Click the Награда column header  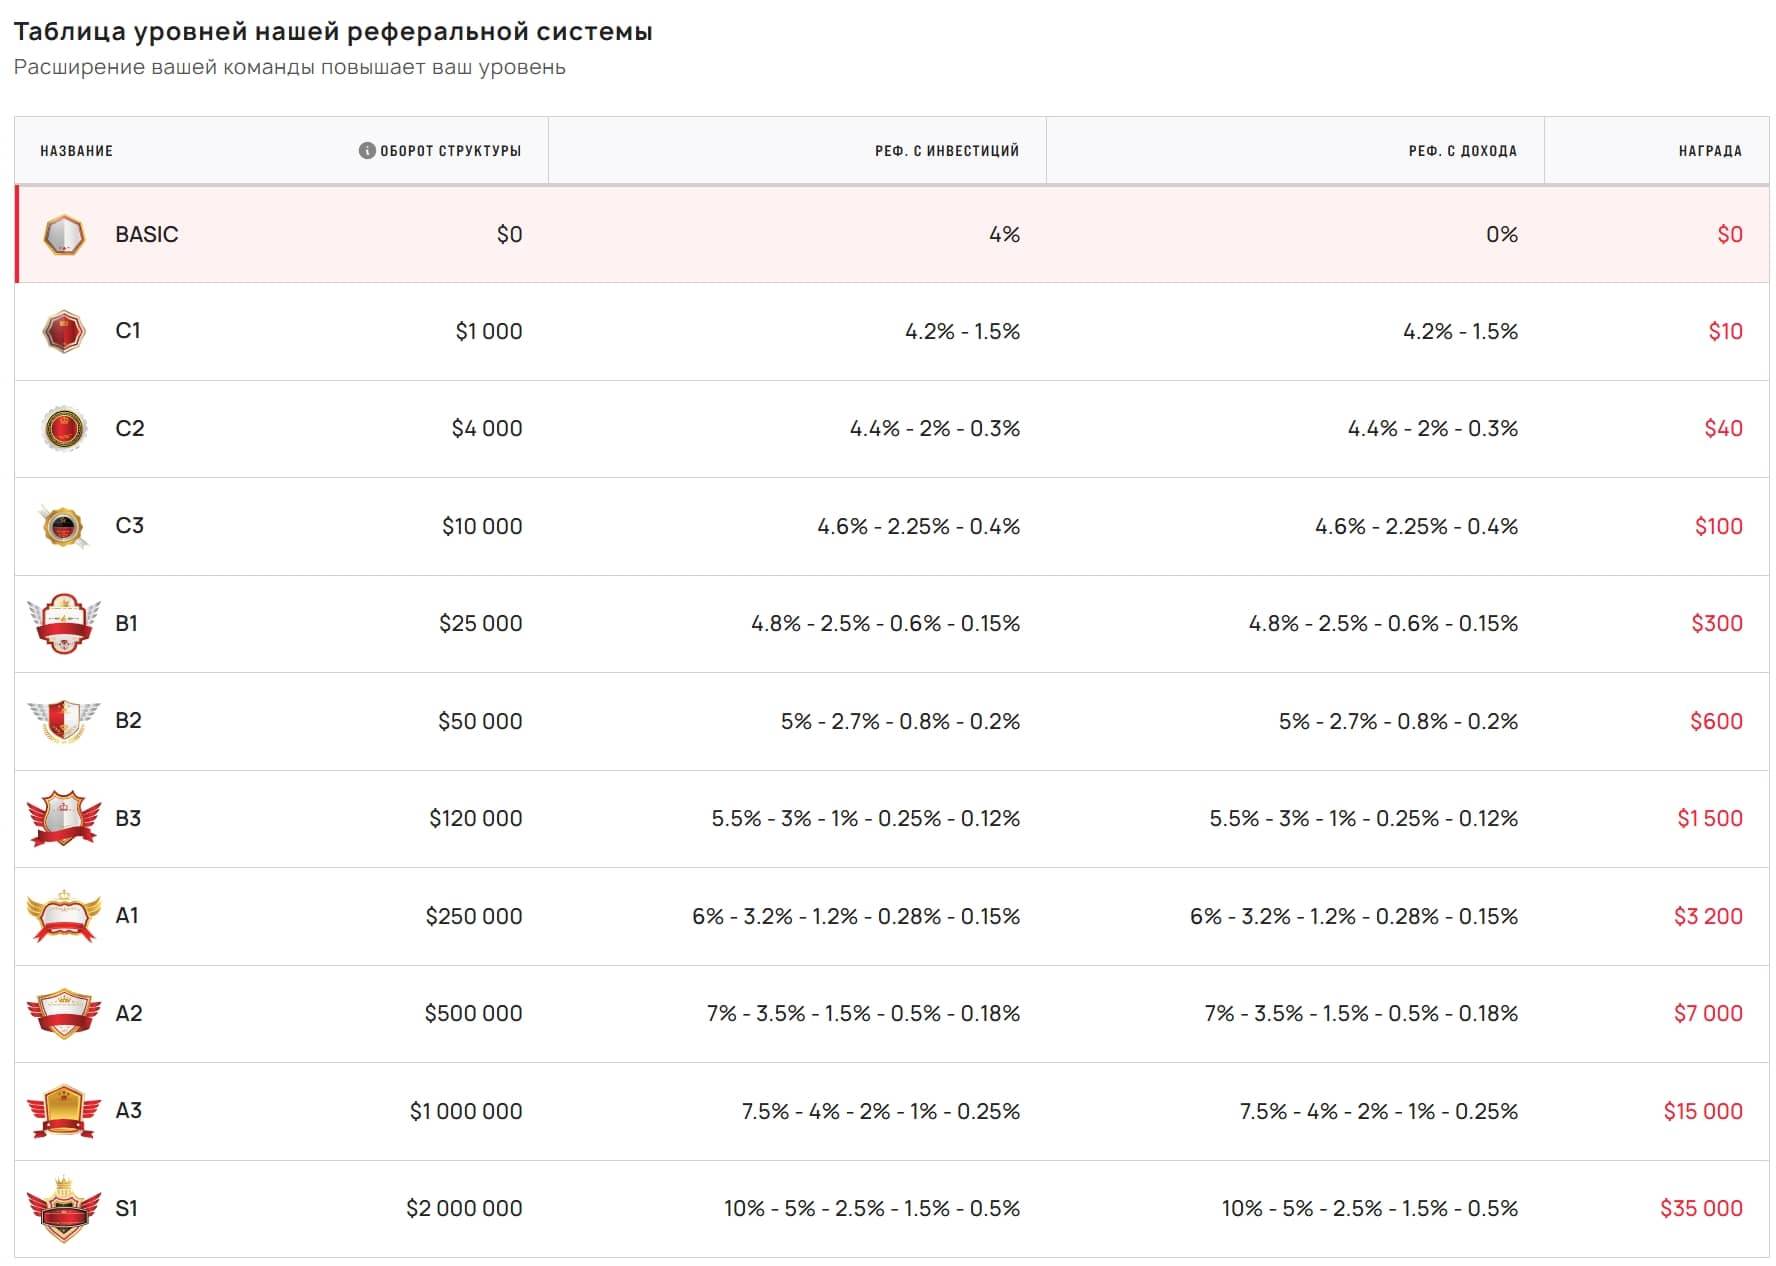click(x=1709, y=151)
